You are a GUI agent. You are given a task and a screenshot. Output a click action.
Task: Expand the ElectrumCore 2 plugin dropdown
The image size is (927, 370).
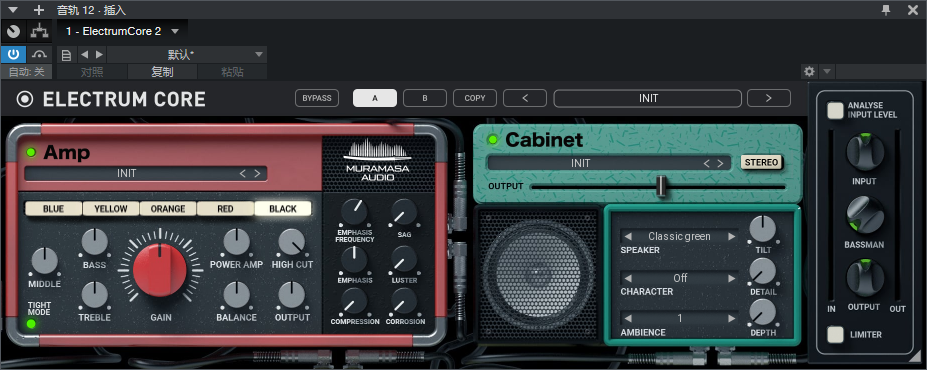coord(174,31)
